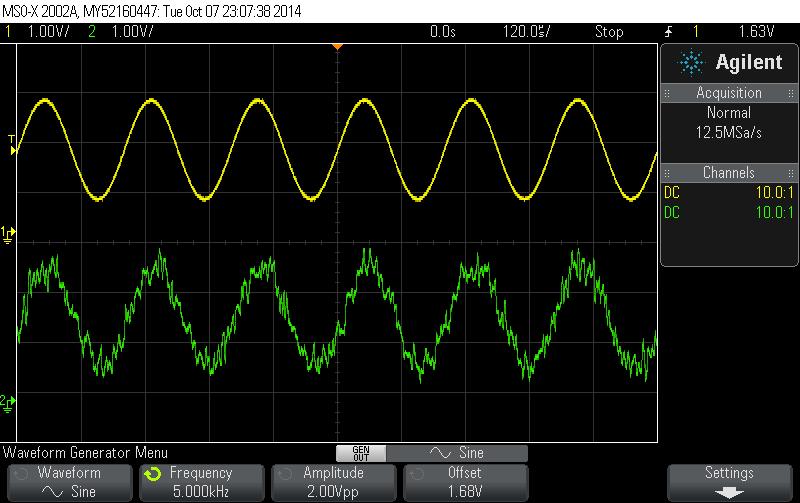Viewport: 800px width, 503px height.
Task: Click the trigger level T marker
Action: pos(12,144)
